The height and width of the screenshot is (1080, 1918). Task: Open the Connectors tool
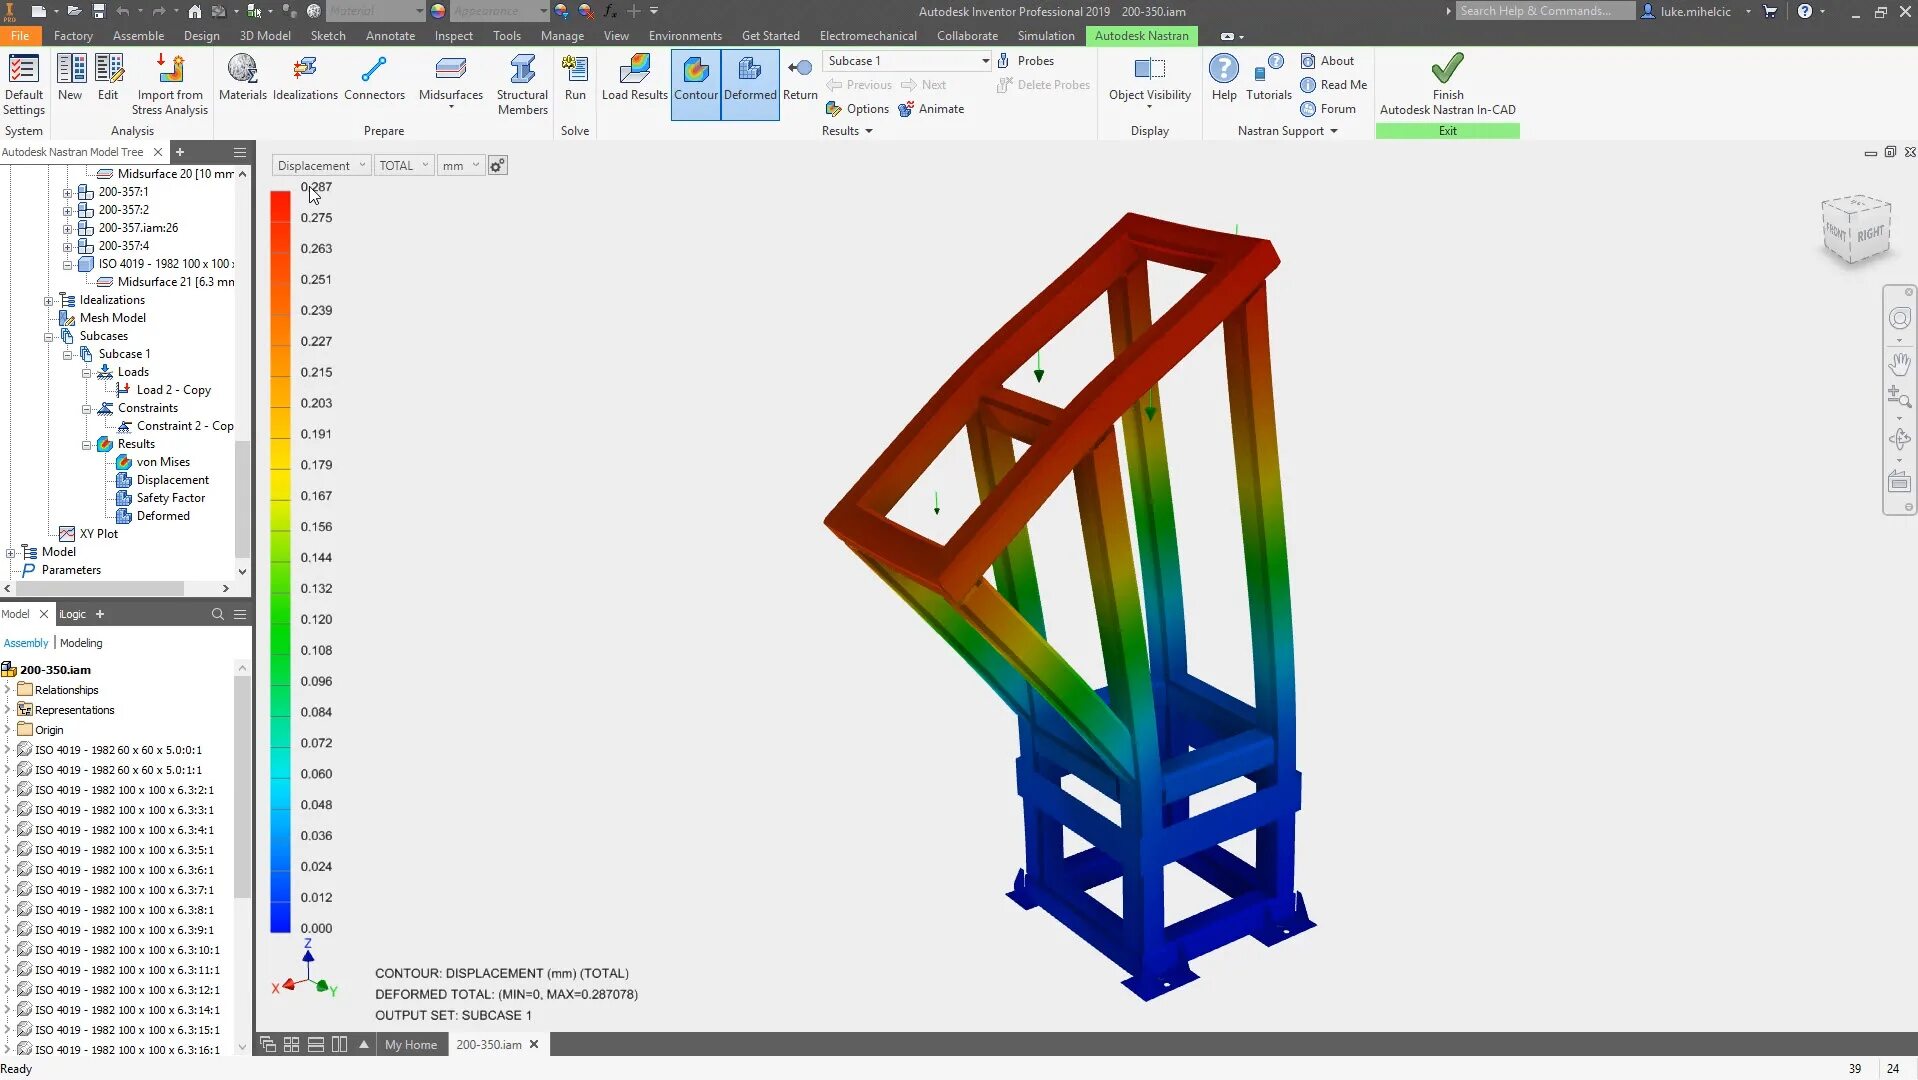tap(374, 78)
